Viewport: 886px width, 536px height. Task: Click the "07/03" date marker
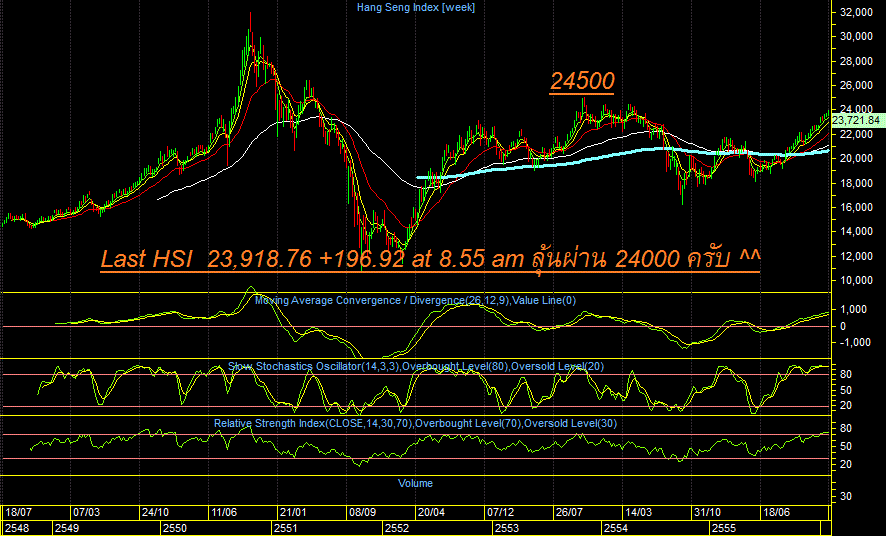(86, 512)
